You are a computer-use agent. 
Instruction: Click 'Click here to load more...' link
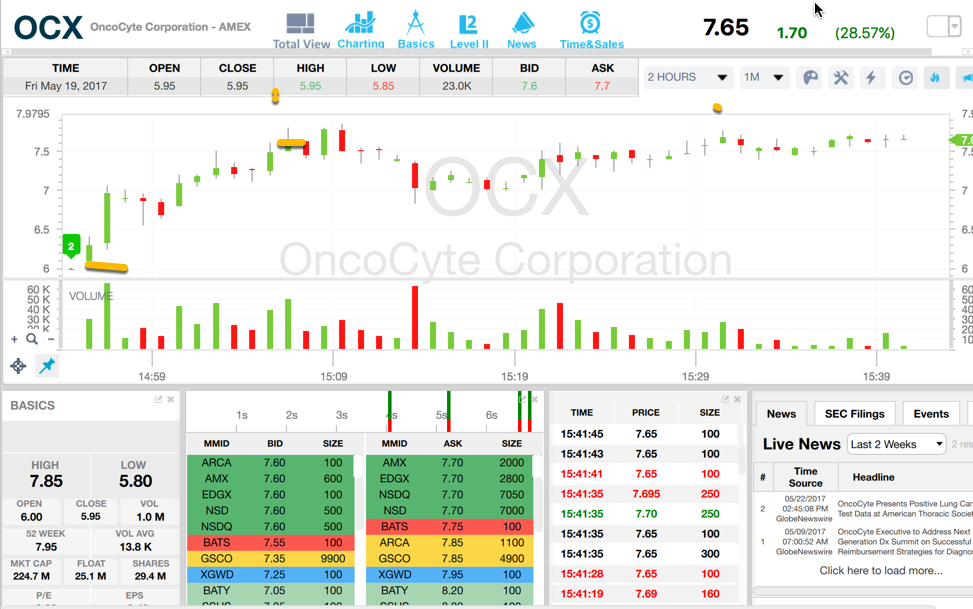[881, 571]
